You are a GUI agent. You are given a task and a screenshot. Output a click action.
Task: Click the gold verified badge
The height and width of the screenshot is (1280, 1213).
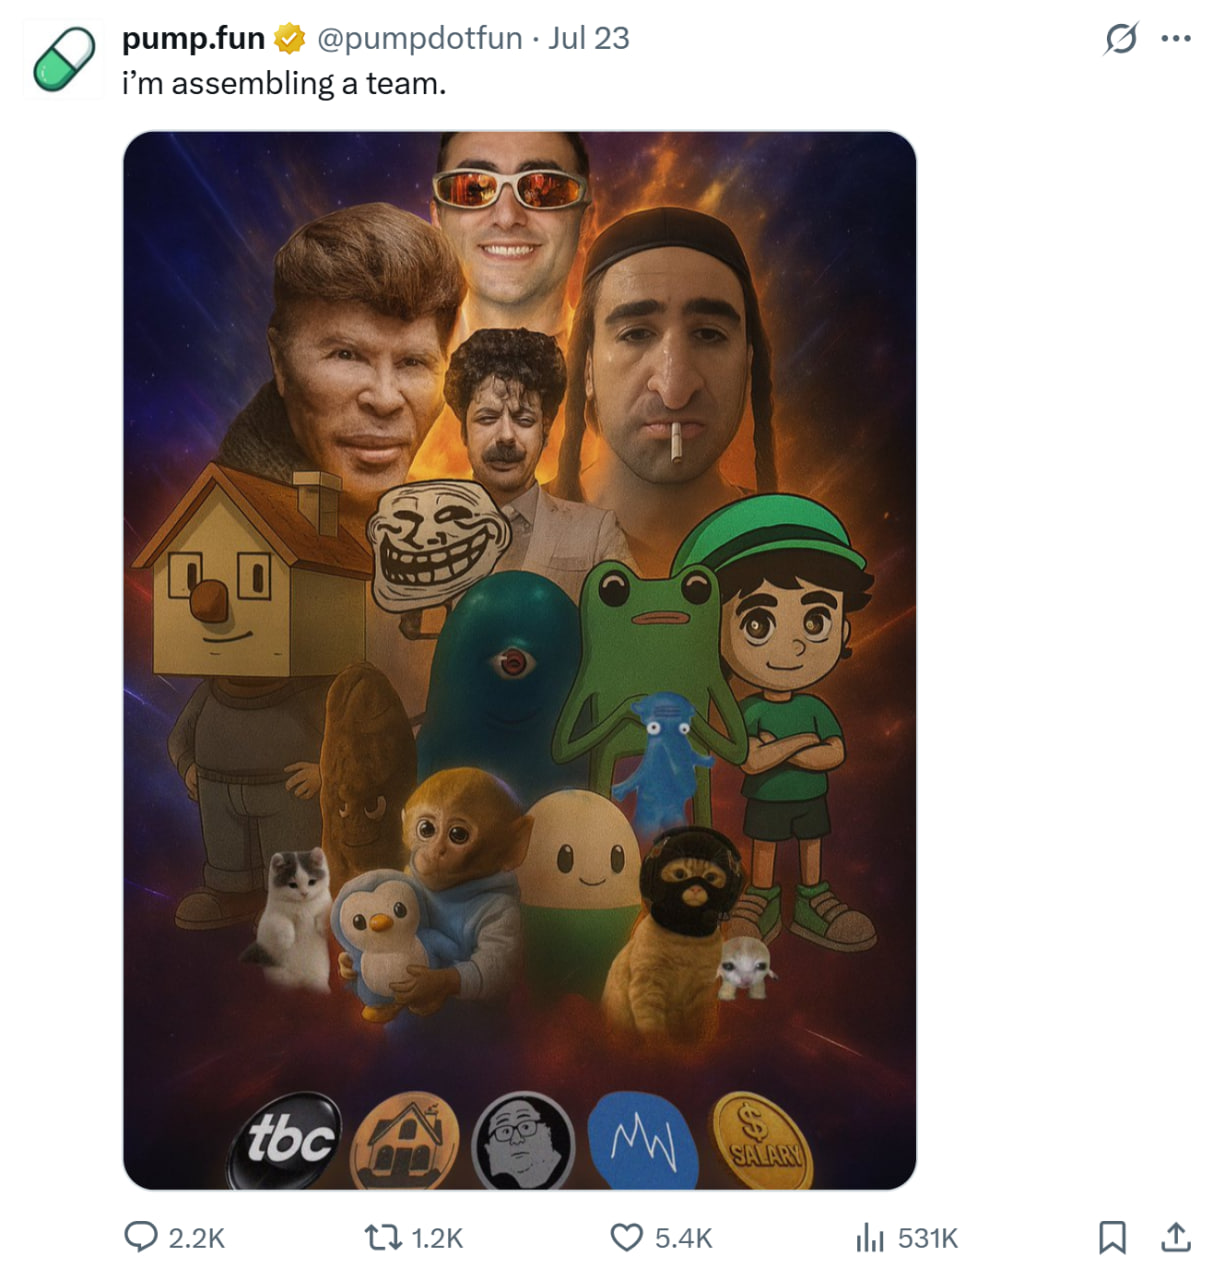pyautogui.click(x=290, y=39)
